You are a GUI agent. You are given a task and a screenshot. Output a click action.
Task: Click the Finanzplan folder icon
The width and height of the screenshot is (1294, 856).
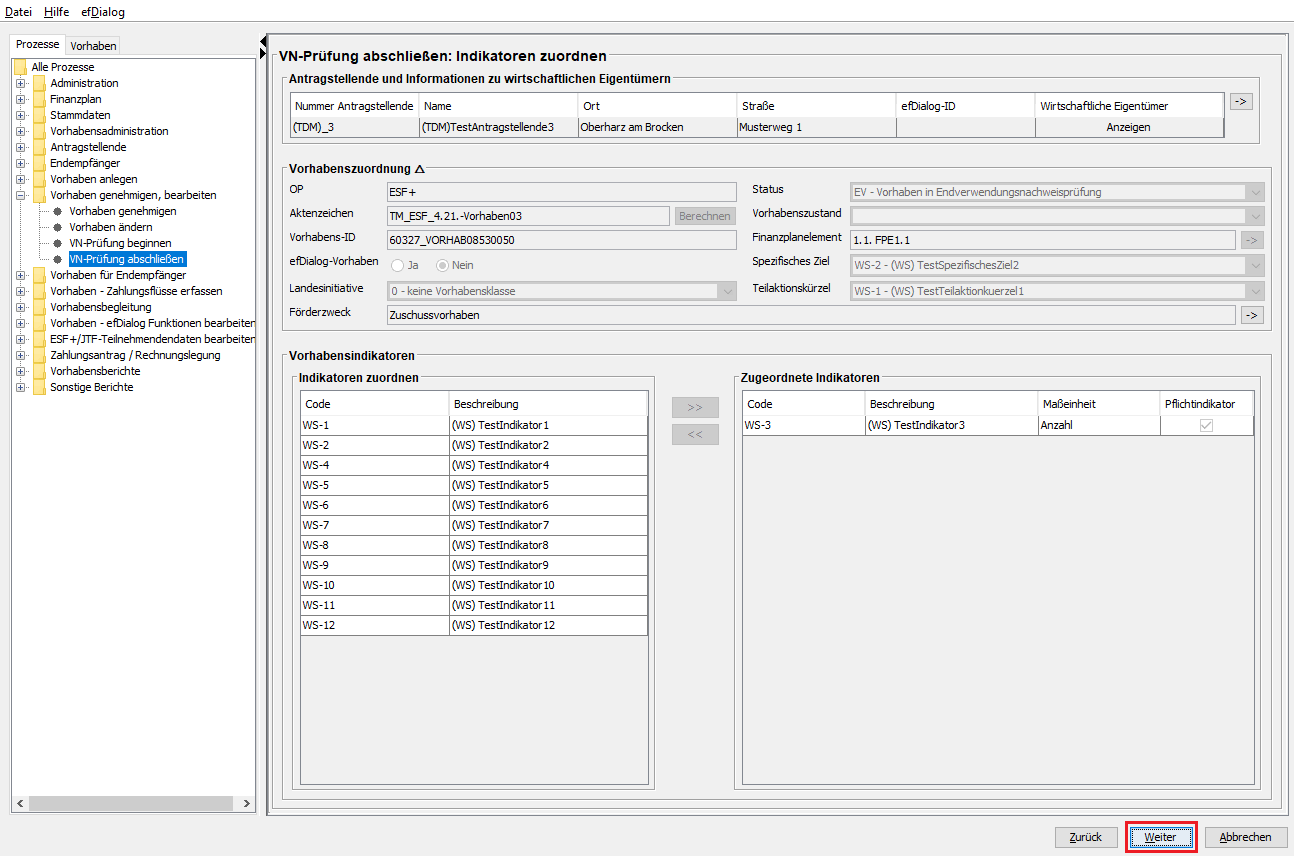(x=39, y=99)
